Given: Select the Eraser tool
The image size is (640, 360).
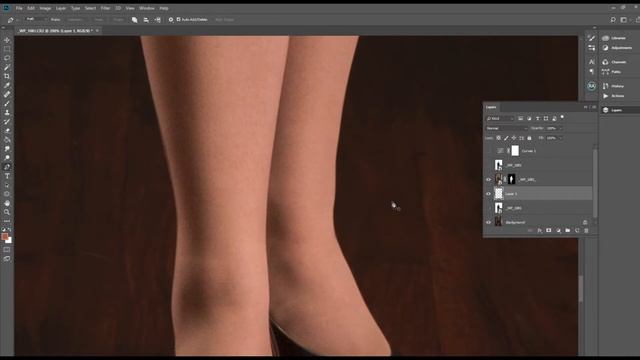Looking at the screenshot, I should click(x=7, y=131).
